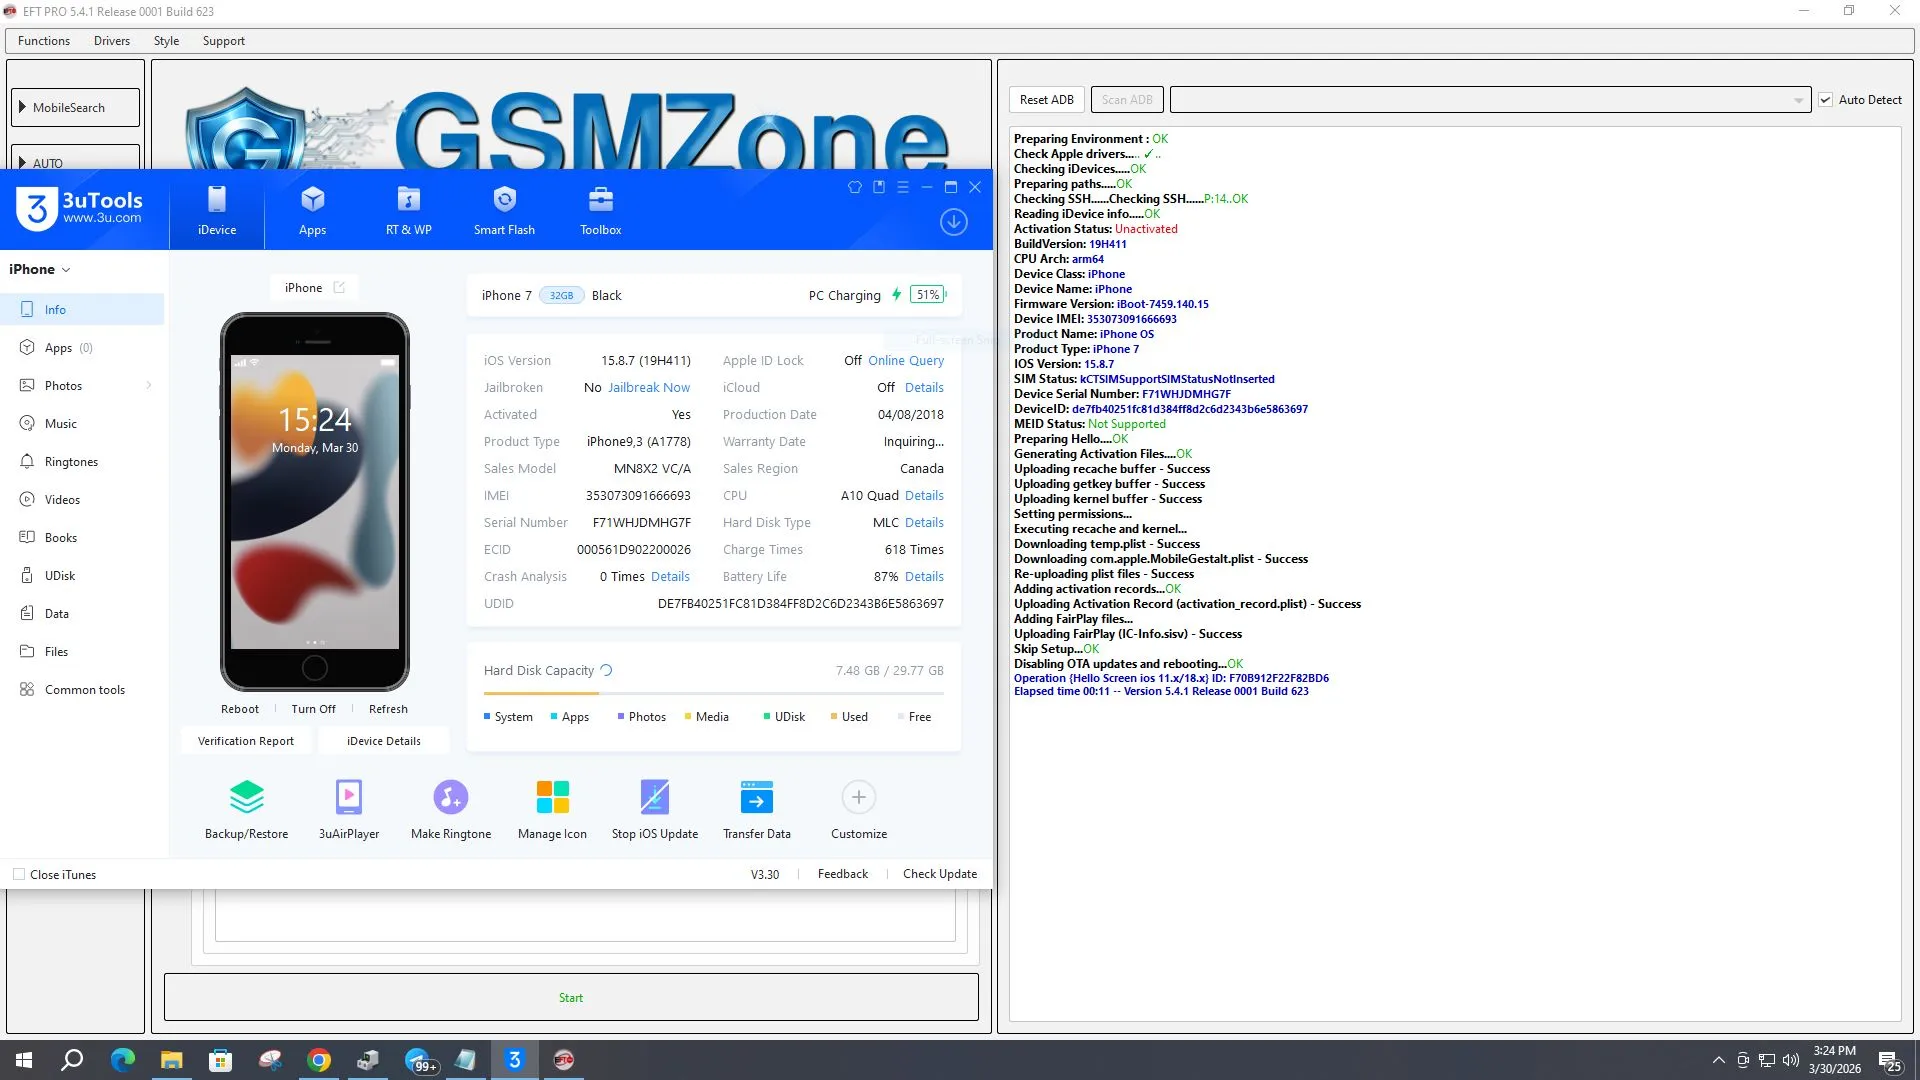
Task: Open Make Ringtone tool
Action: 450,798
